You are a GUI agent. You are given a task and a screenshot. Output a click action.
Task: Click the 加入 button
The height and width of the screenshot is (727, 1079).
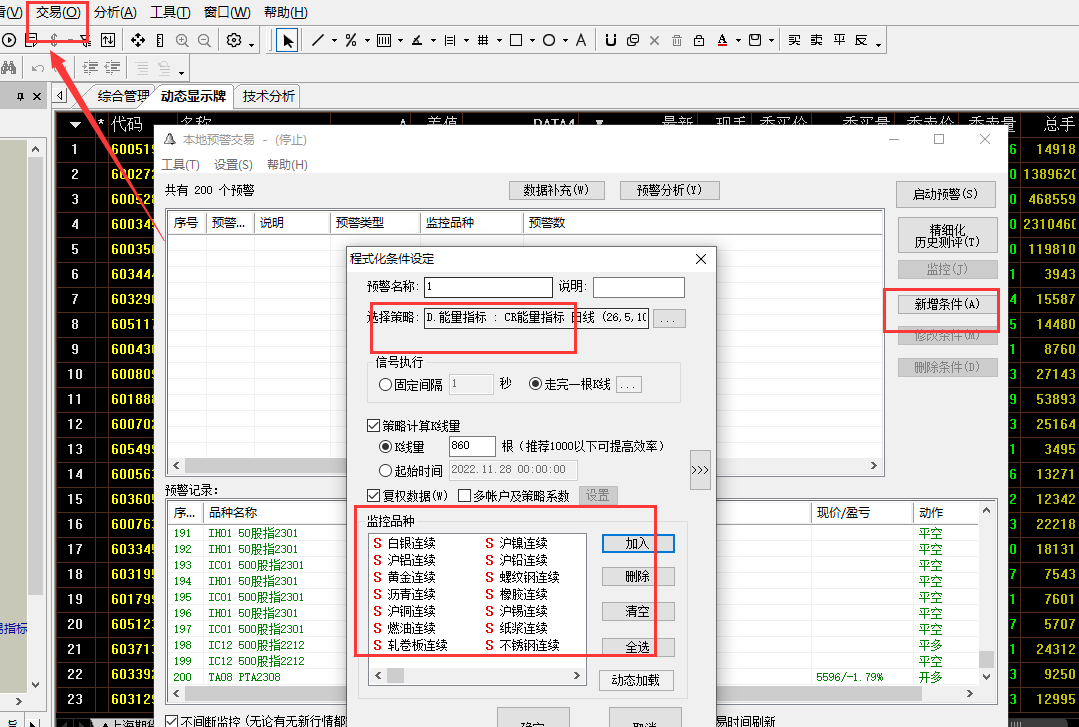637,543
